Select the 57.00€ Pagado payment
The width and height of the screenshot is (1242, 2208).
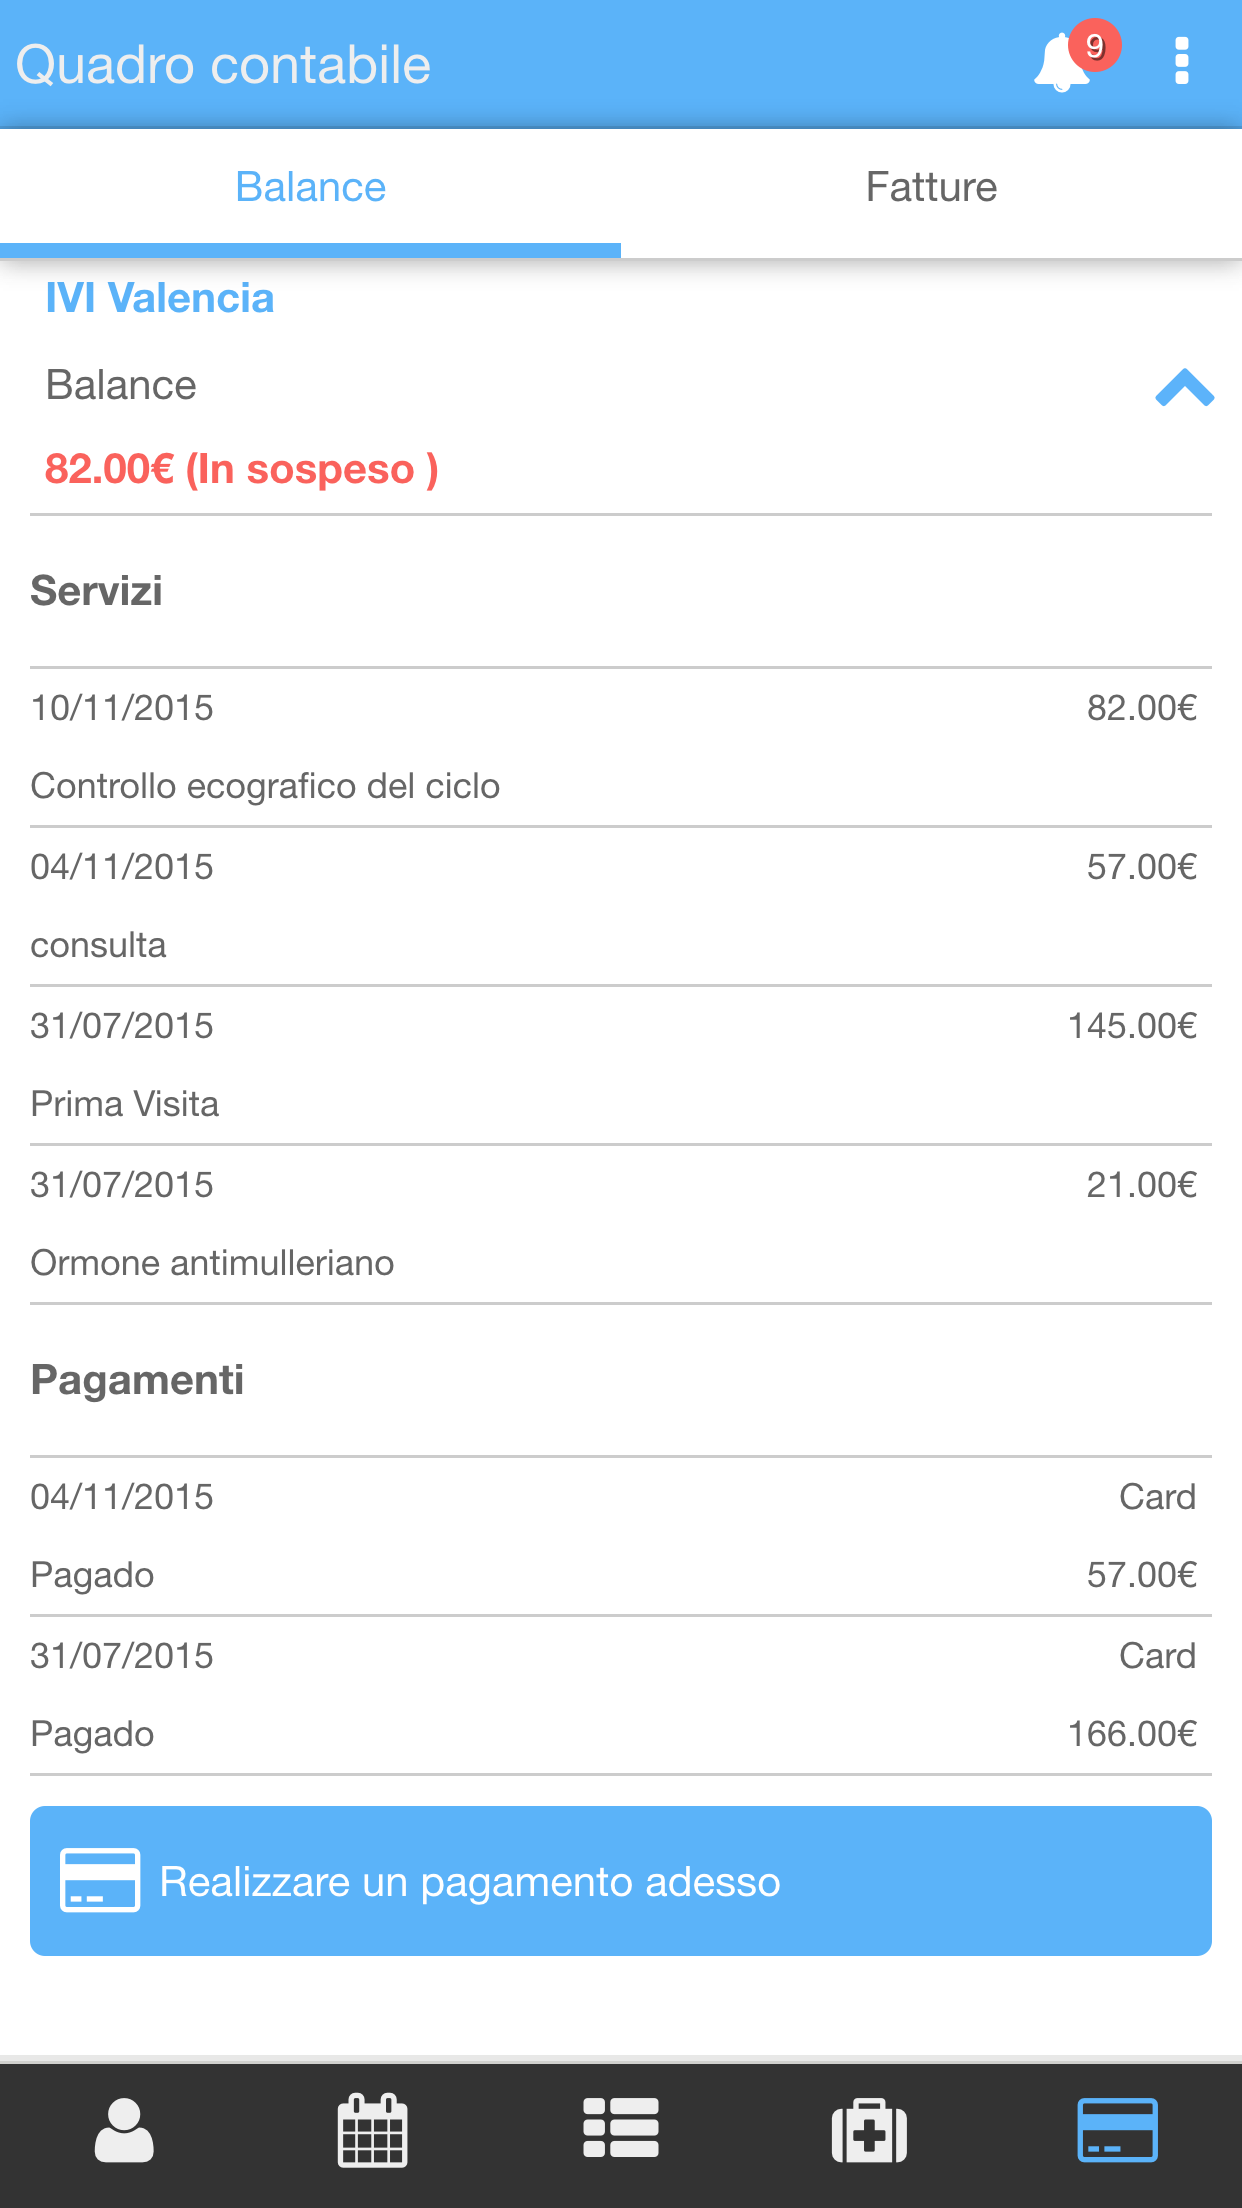coord(620,1536)
